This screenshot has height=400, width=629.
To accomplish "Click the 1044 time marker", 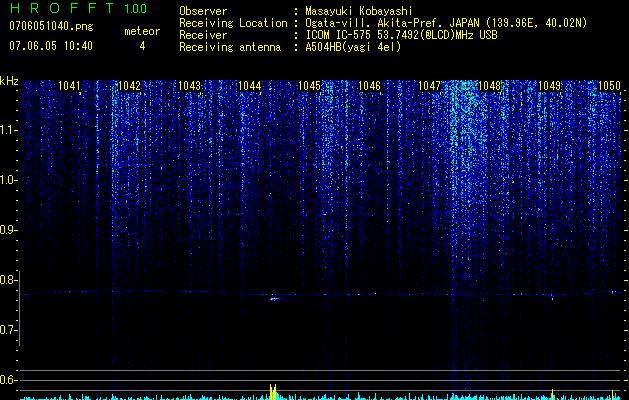I will pos(250,85).
